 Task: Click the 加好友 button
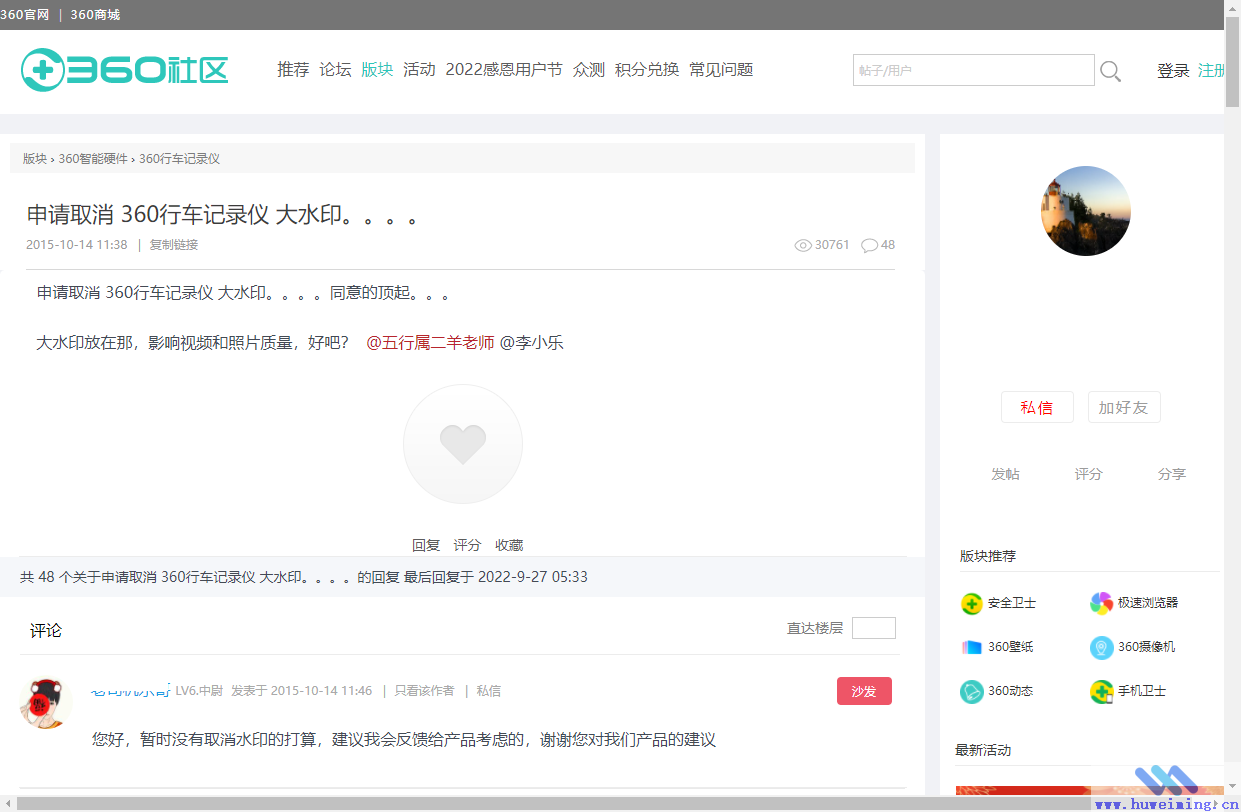[x=1124, y=407]
